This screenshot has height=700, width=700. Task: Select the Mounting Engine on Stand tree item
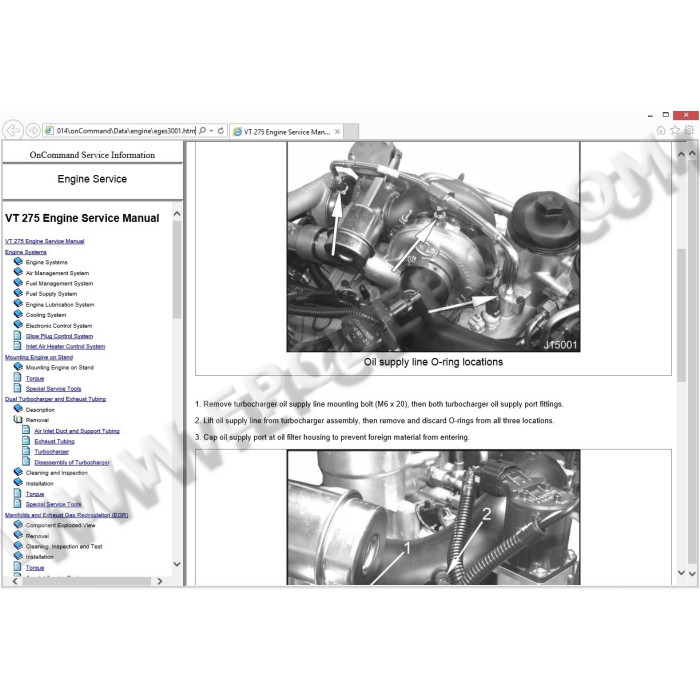point(59,367)
